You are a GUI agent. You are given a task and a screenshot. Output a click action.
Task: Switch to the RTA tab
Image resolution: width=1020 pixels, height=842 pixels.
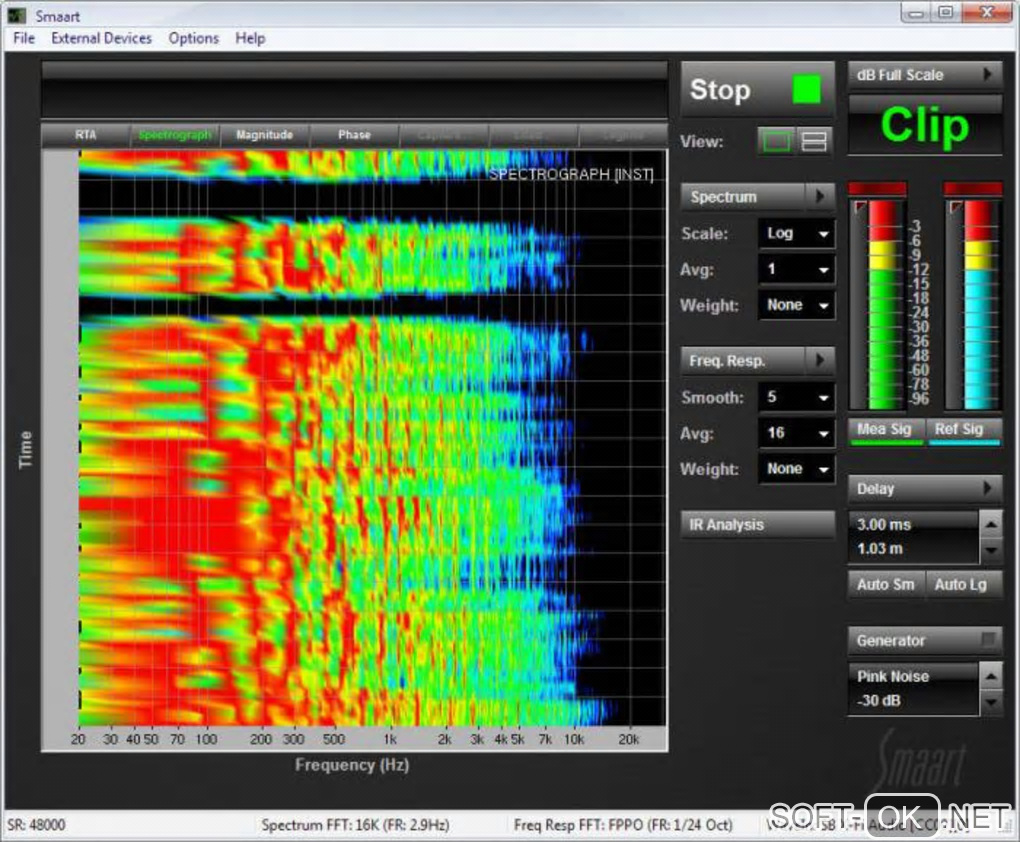[85, 135]
